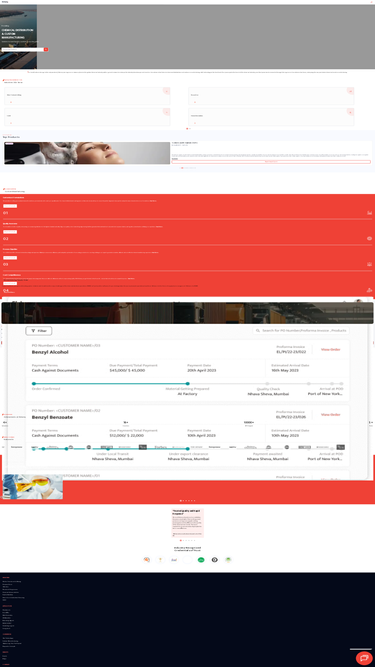
Task: Click the white button above number 02
Action: click(x=10, y=232)
